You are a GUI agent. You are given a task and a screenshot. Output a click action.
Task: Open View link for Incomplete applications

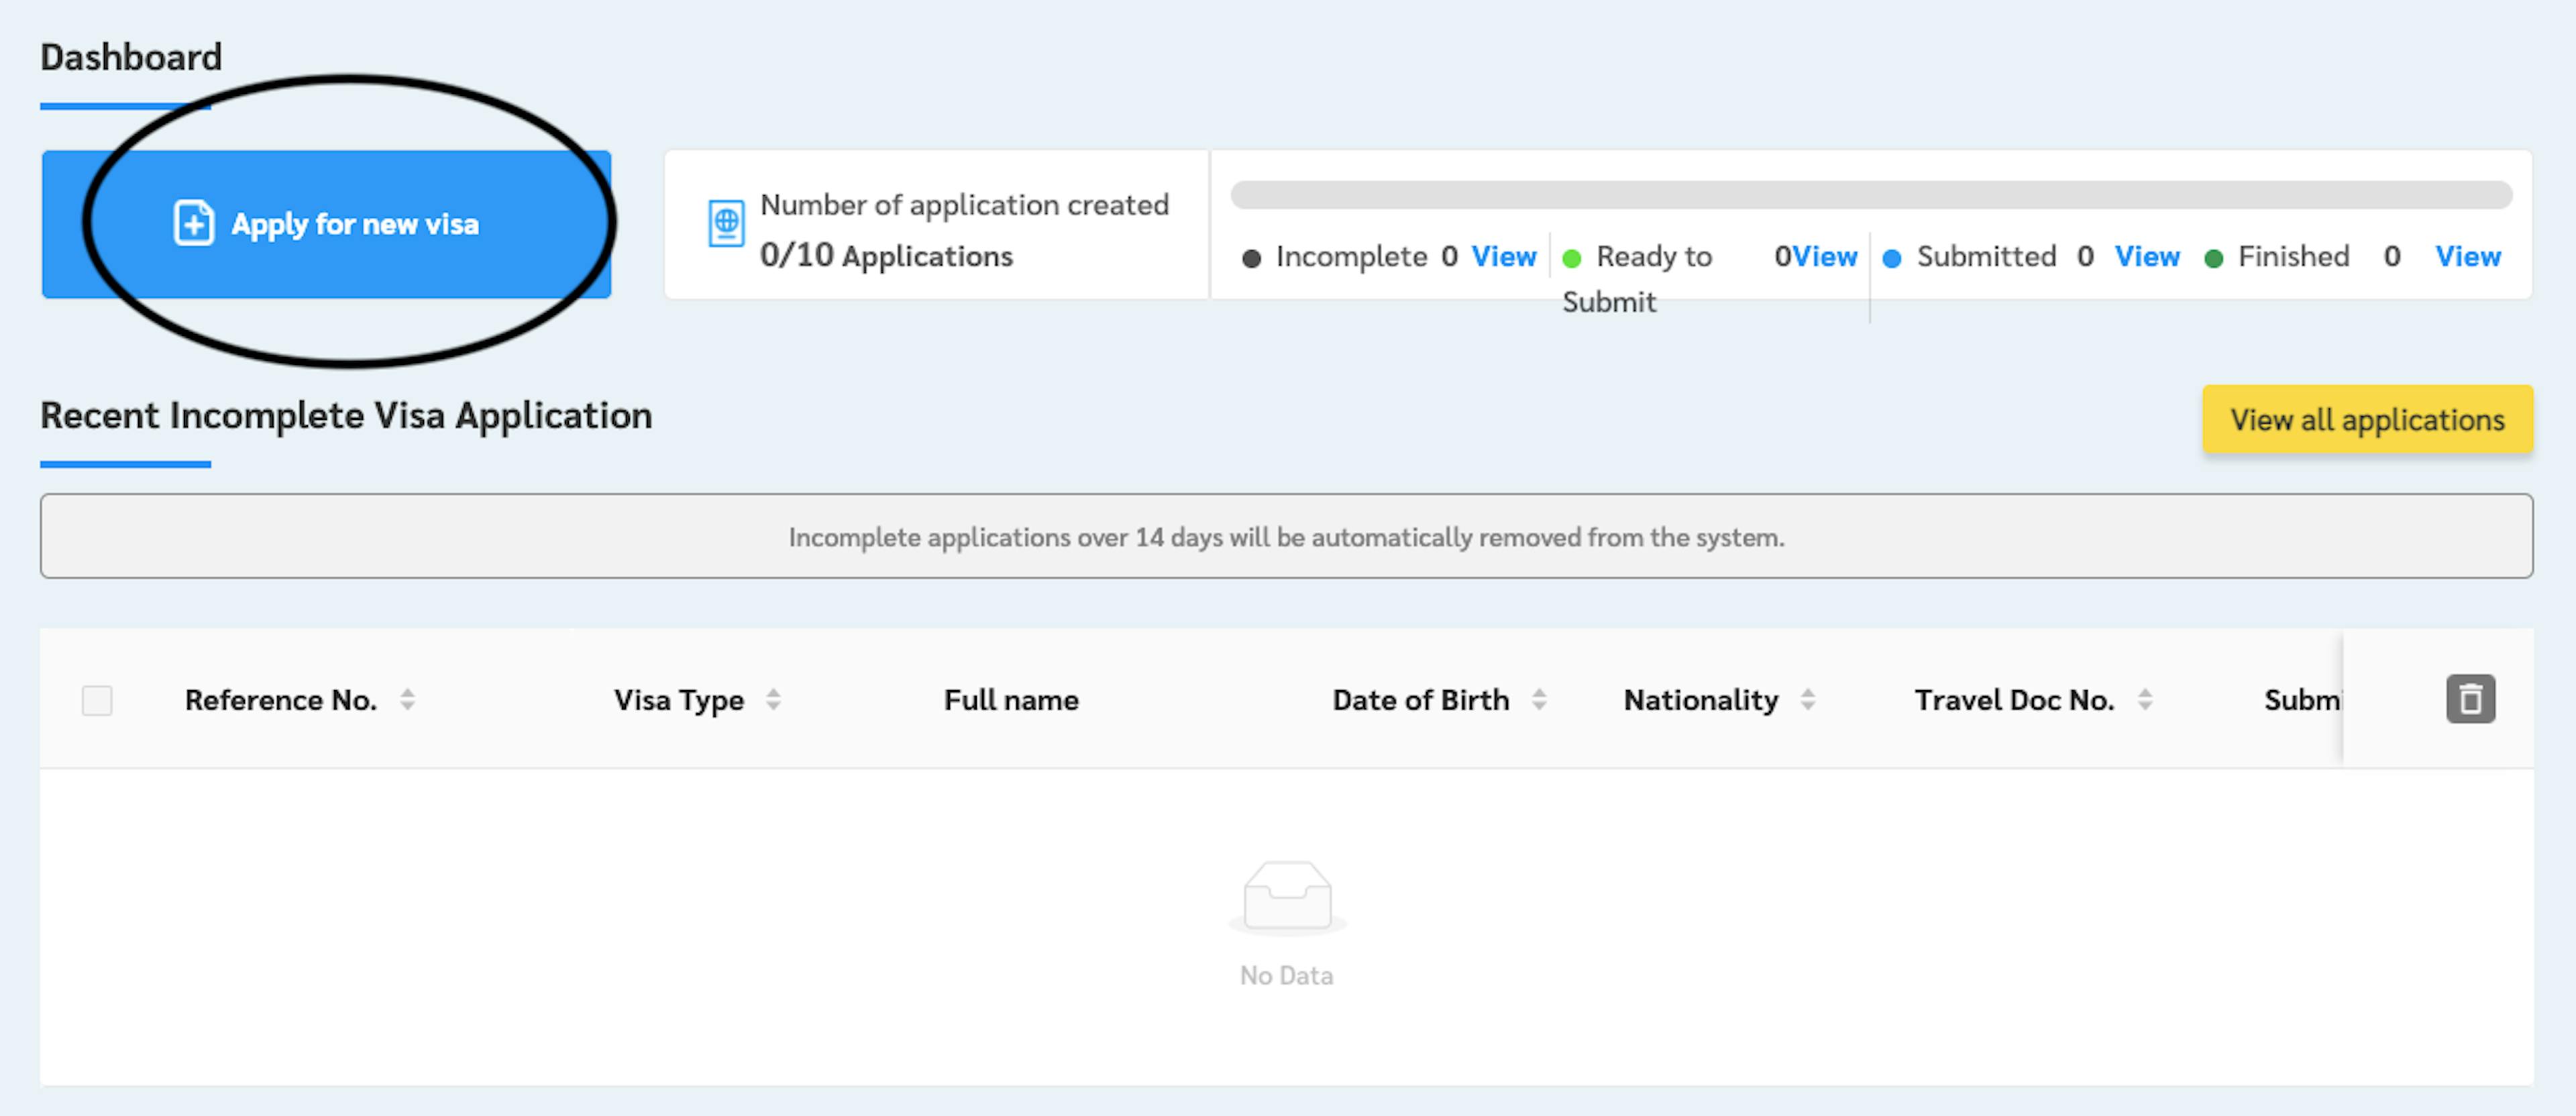point(1503,257)
